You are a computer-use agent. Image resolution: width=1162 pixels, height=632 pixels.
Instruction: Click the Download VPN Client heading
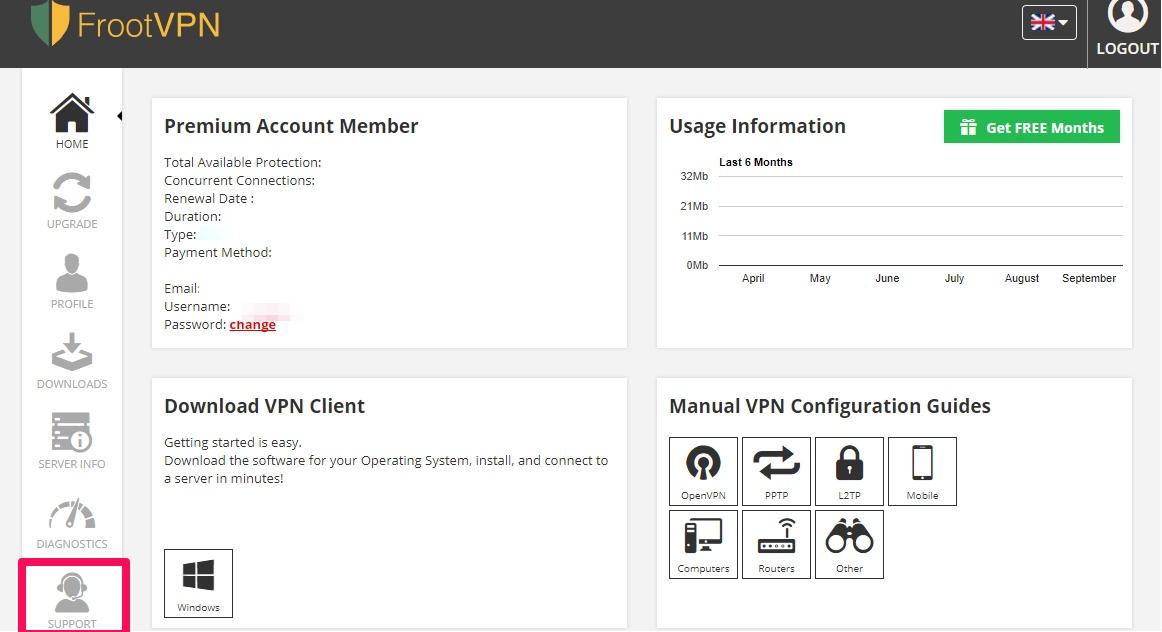(x=265, y=406)
